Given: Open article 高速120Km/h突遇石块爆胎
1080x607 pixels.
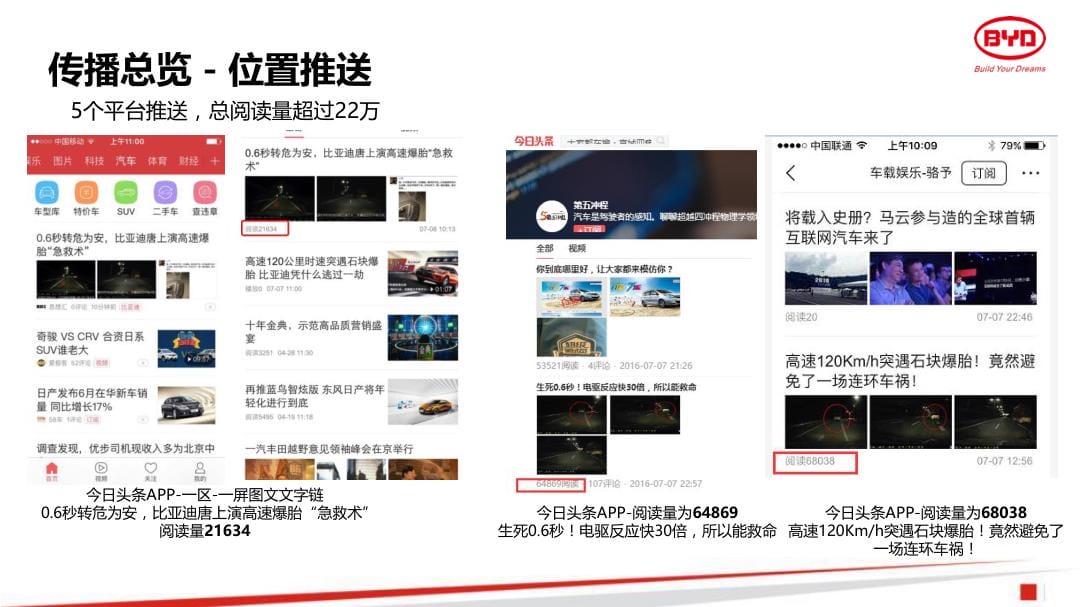Looking at the screenshot, I should [x=910, y=371].
